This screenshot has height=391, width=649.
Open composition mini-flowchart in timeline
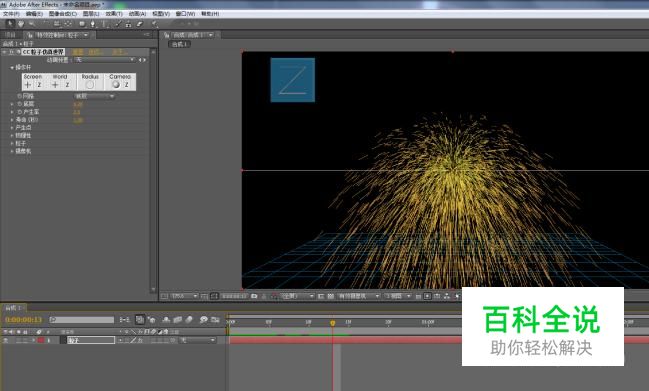tap(124, 320)
